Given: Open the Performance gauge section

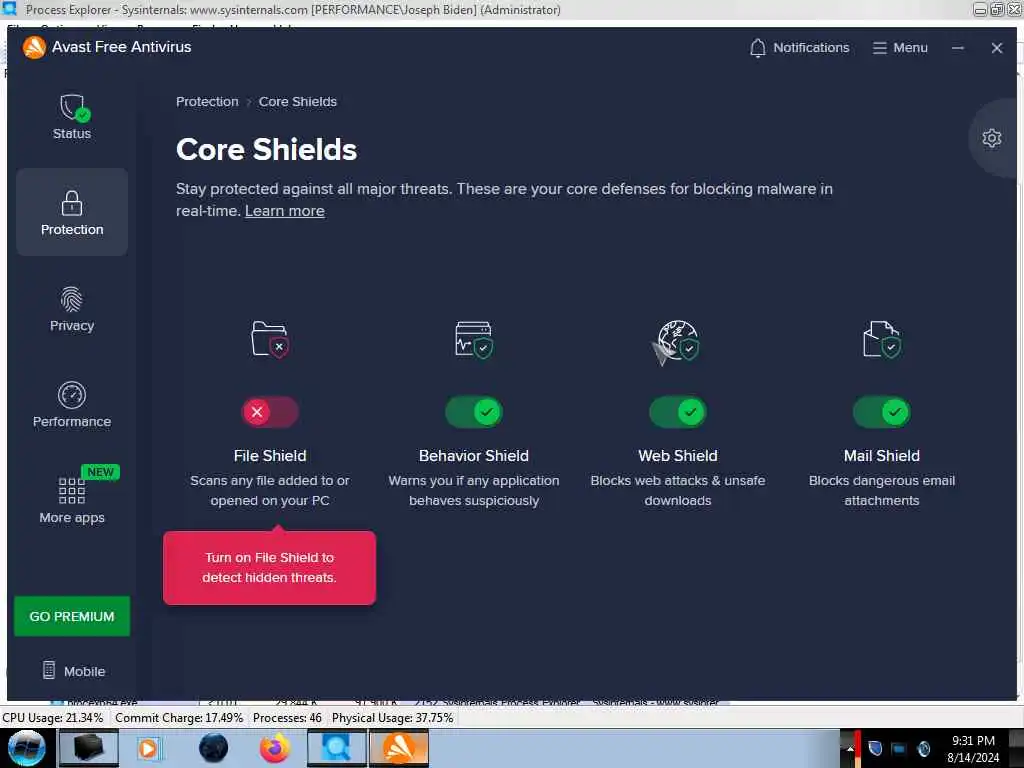Looking at the screenshot, I should pyautogui.click(x=72, y=405).
